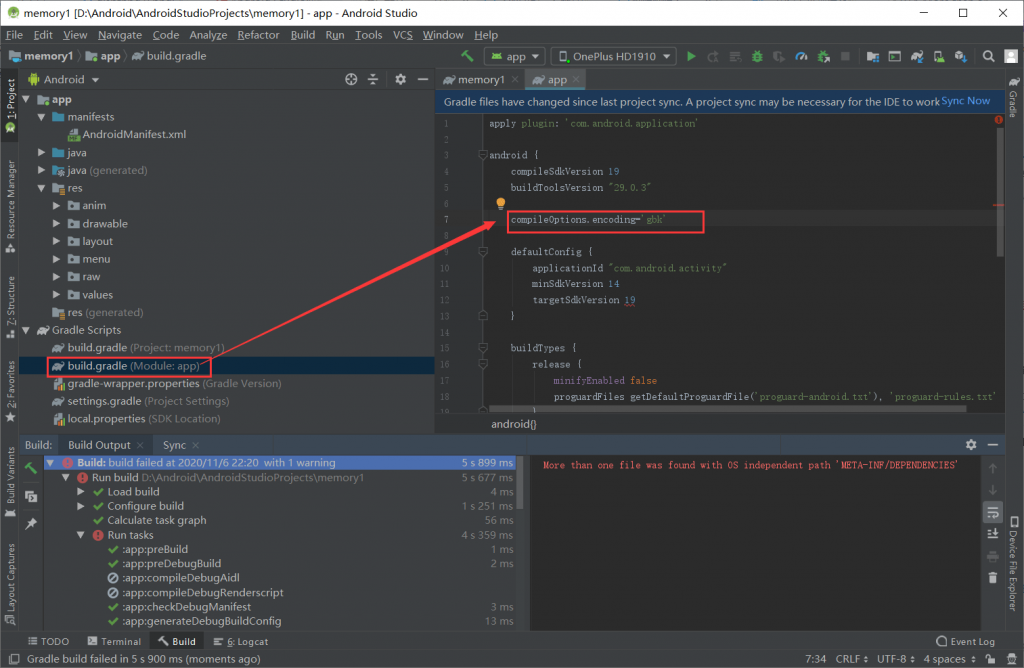Click Sync Project with Gradle Files icon
Viewport: 1024px width, 668px height.
(x=917, y=57)
